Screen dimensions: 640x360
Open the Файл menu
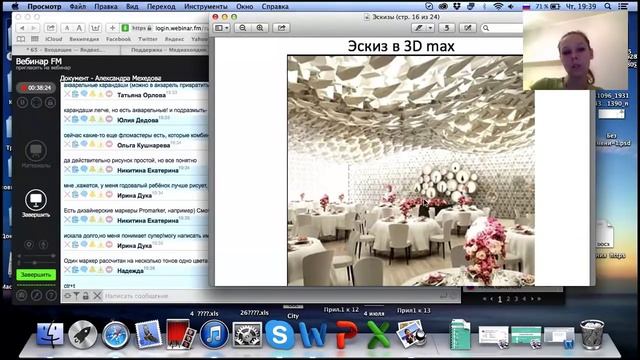click(78, 7)
